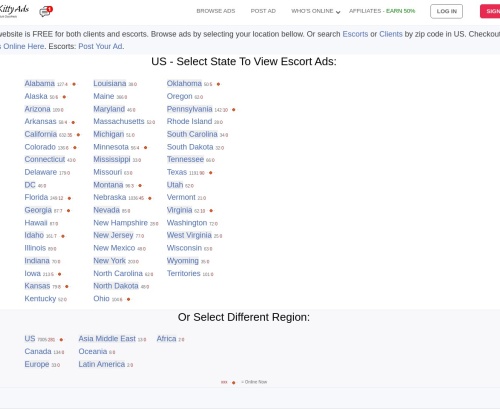Open the New York state link
This screenshot has width=500, height=409.
pyautogui.click(x=109, y=261)
